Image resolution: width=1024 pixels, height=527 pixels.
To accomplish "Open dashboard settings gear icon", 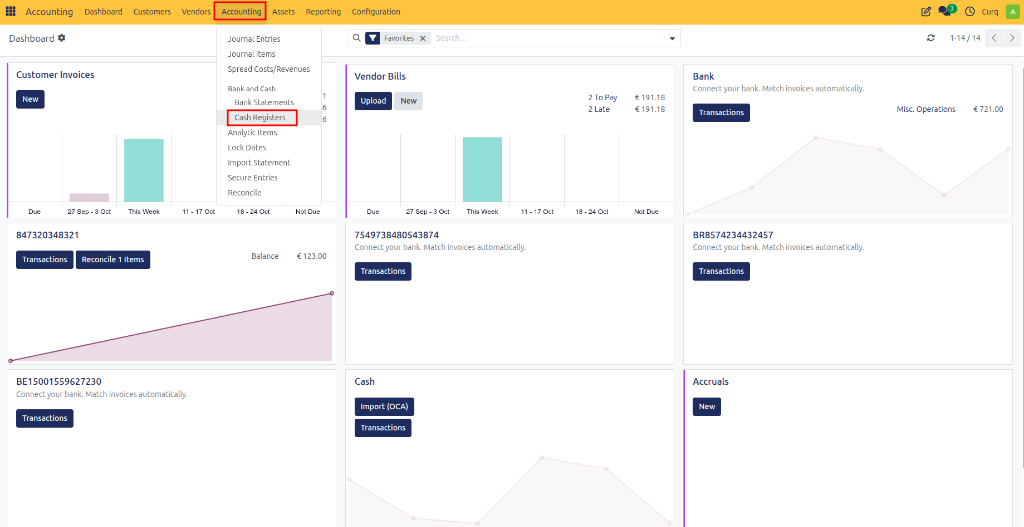I will pyautogui.click(x=61, y=38).
